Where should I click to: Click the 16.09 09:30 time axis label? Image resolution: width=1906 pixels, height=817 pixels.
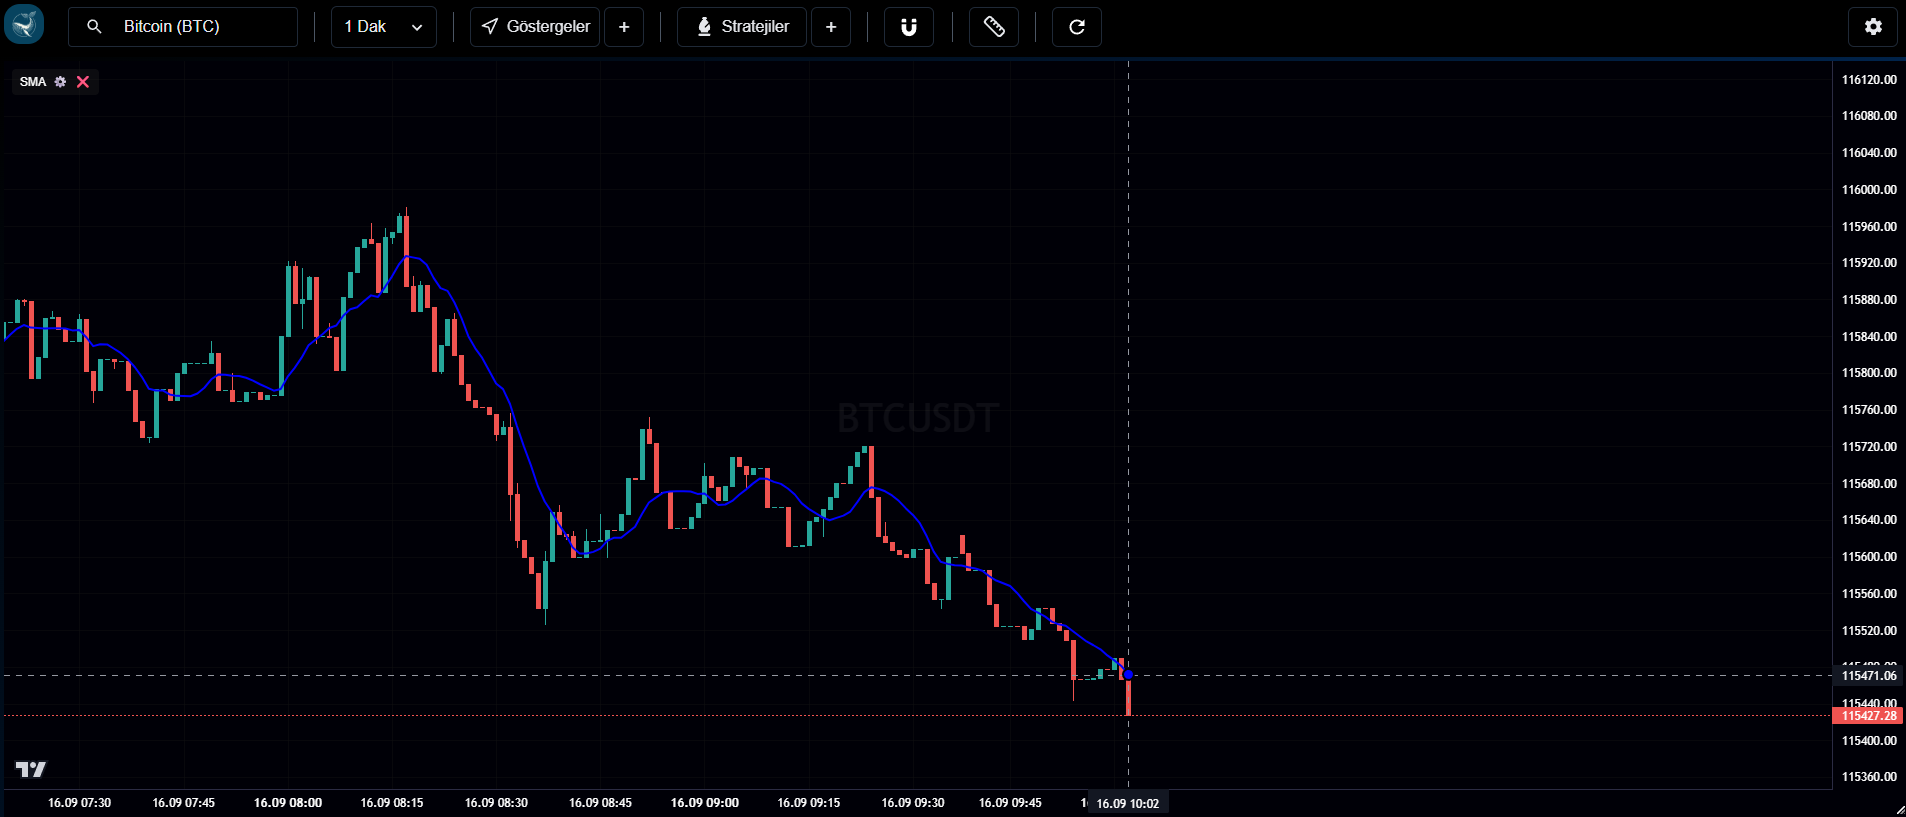913,803
